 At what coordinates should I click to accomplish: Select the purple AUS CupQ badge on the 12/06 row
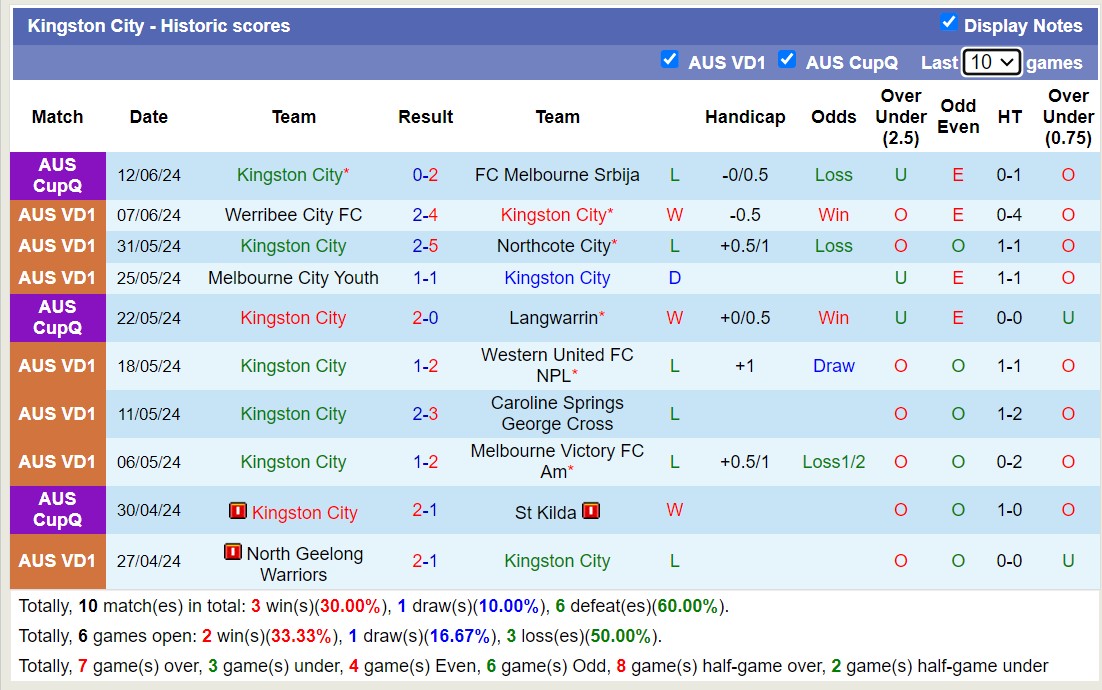tap(57, 175)
